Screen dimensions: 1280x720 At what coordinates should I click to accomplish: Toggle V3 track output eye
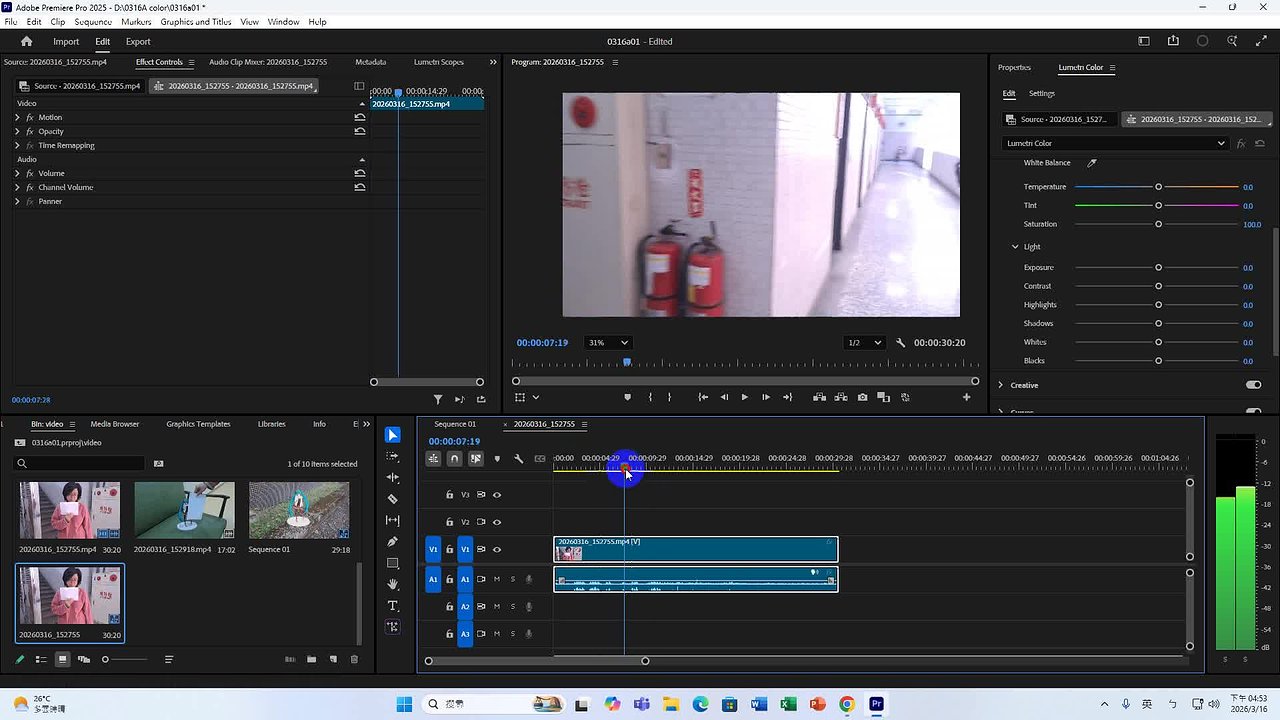[x=497, y=495]
